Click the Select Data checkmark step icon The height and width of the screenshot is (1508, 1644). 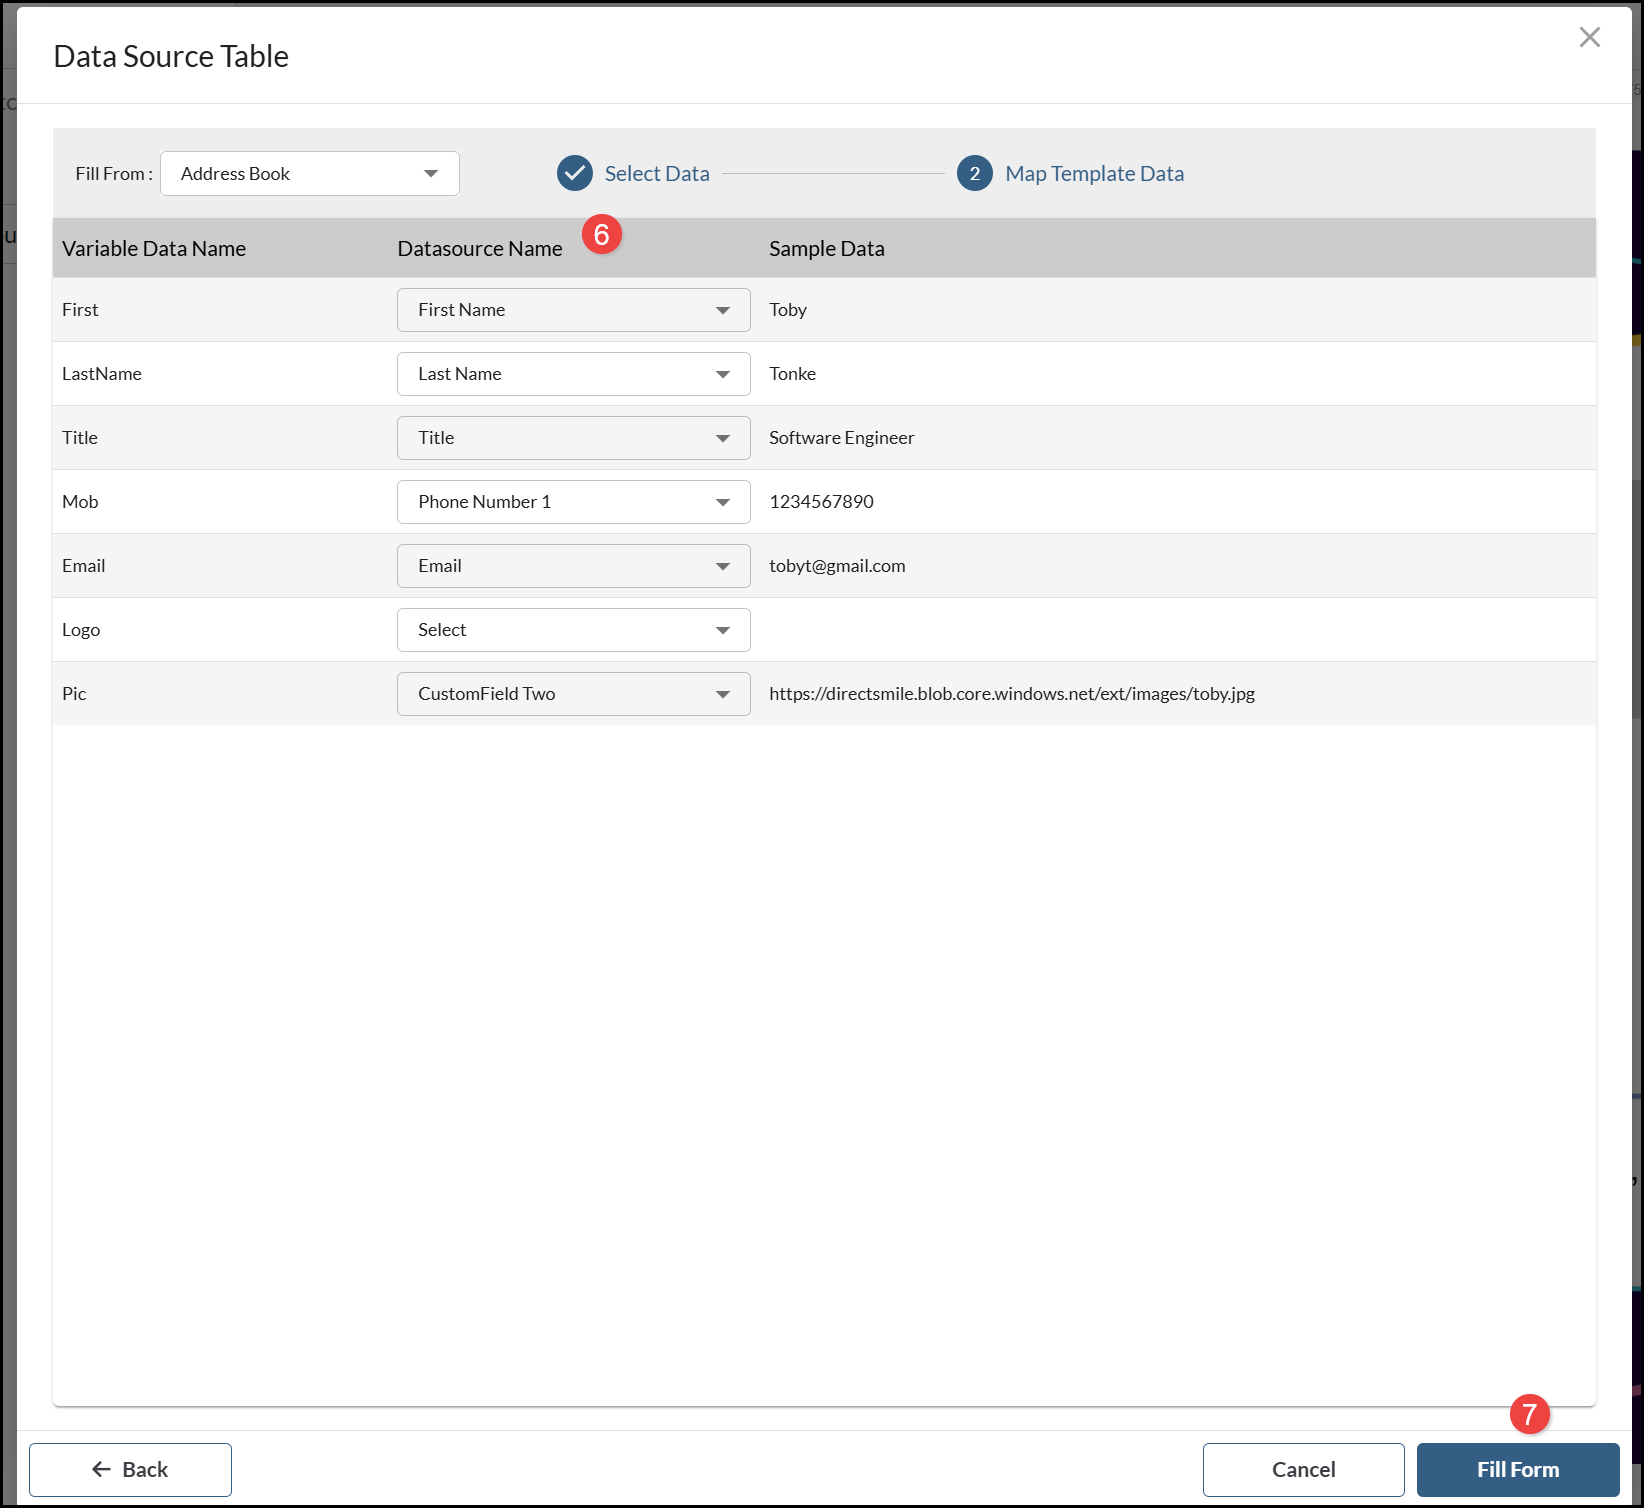(x=575, y=173)
